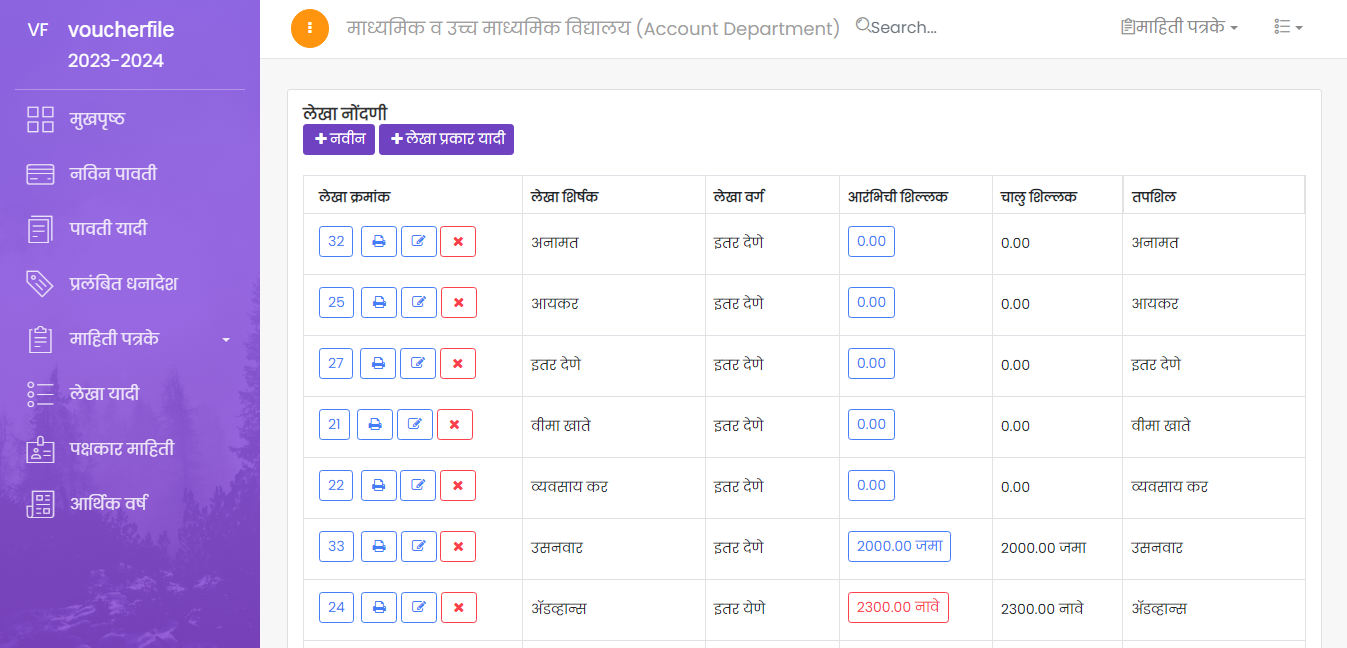Print the वीमा खाते account row 21
The image size is (1347, 648).
click(x=374, y=425)
